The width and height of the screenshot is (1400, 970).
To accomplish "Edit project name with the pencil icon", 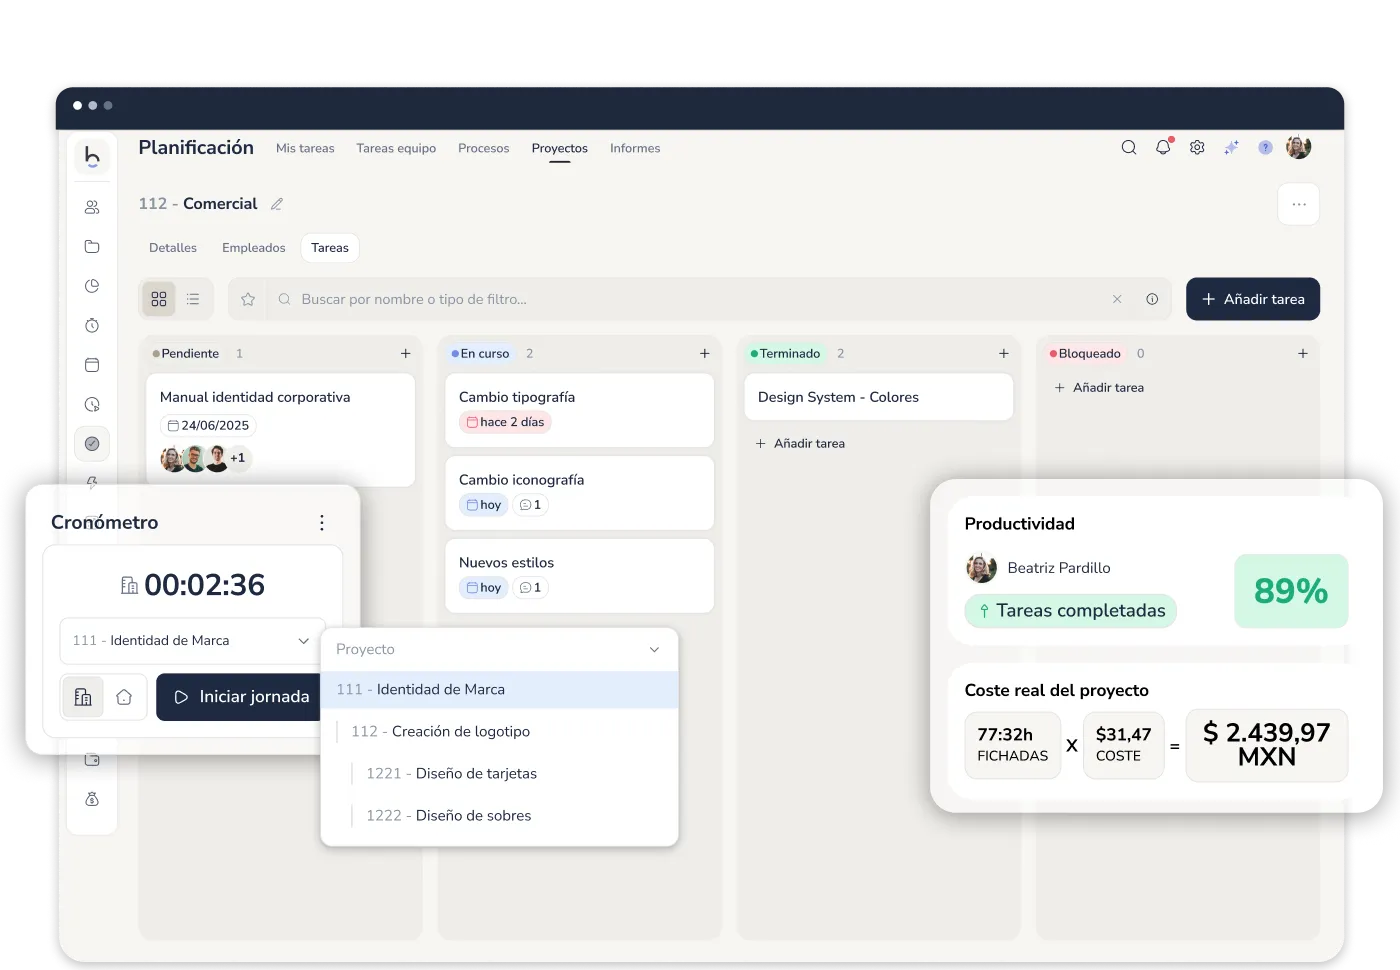I will click(277, 204).
